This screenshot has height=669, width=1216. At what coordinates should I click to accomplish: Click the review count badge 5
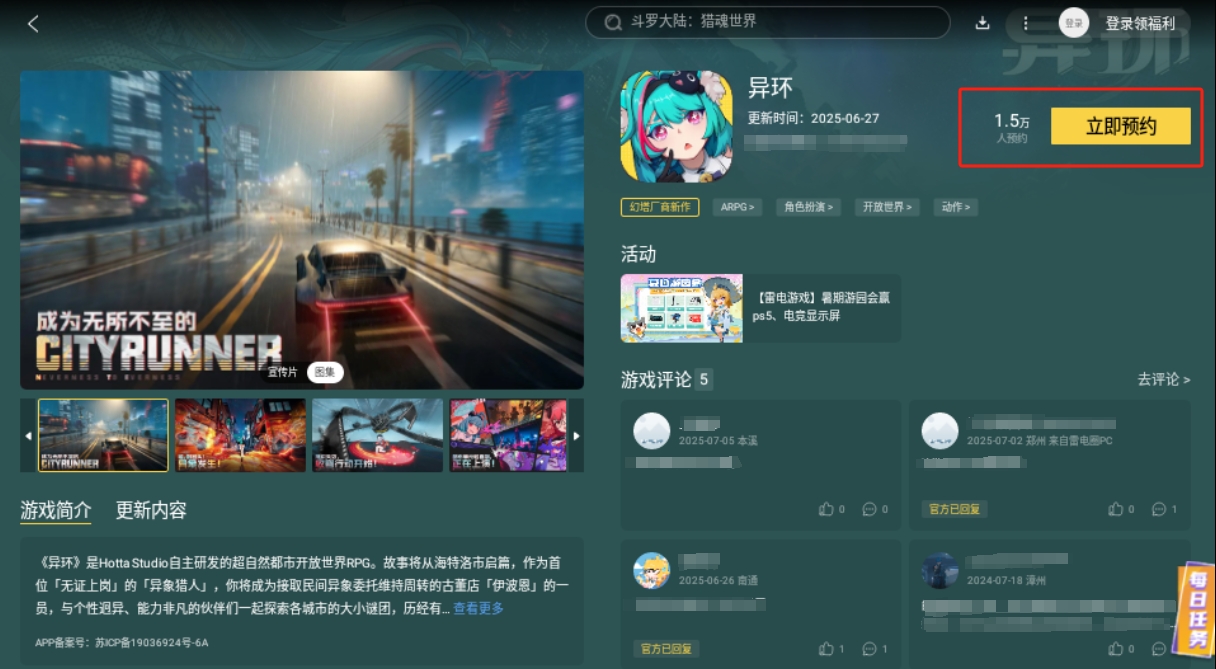pyautogui.click(x=705, y=380)
